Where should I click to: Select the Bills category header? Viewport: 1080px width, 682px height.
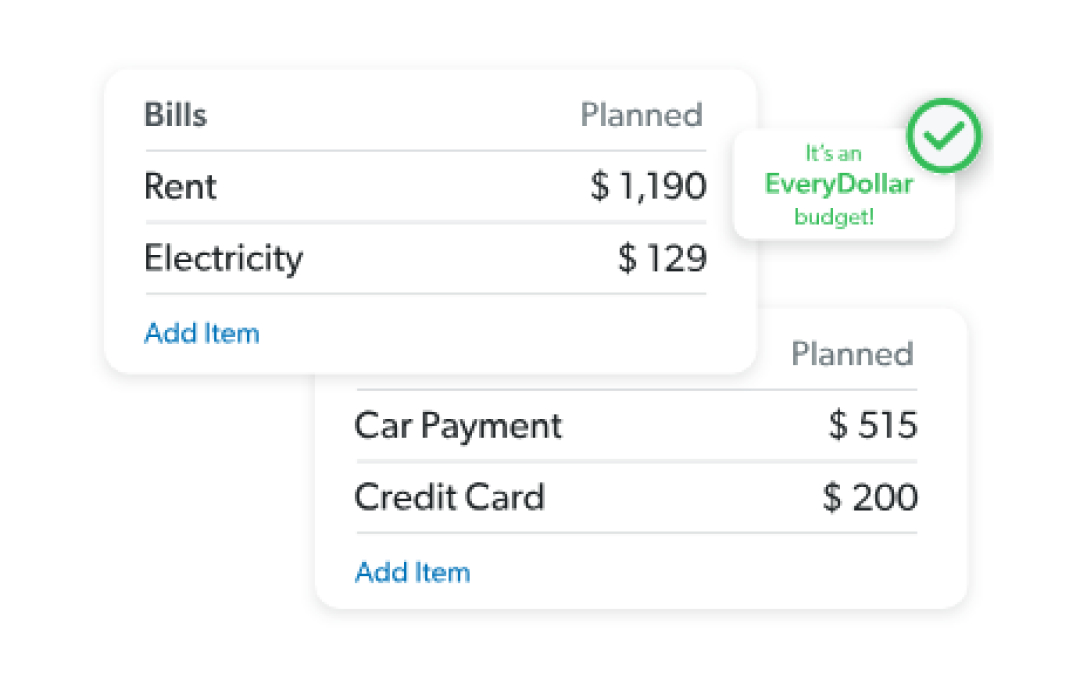point(176,114)
